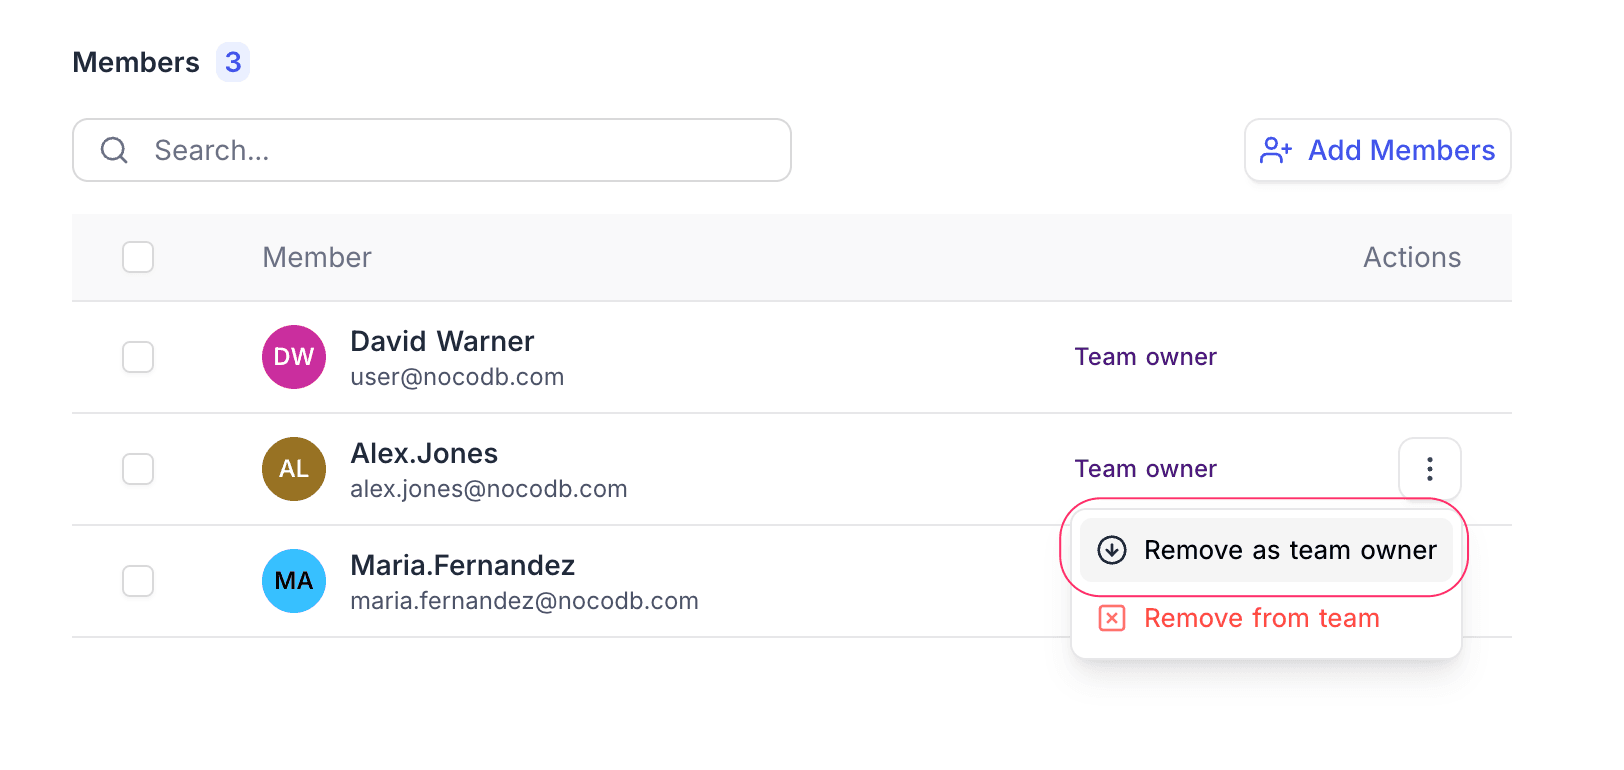Open the three-dot actions menu for Alex.Jones
1624x770 pixels.
click(x=1429, y=469)
